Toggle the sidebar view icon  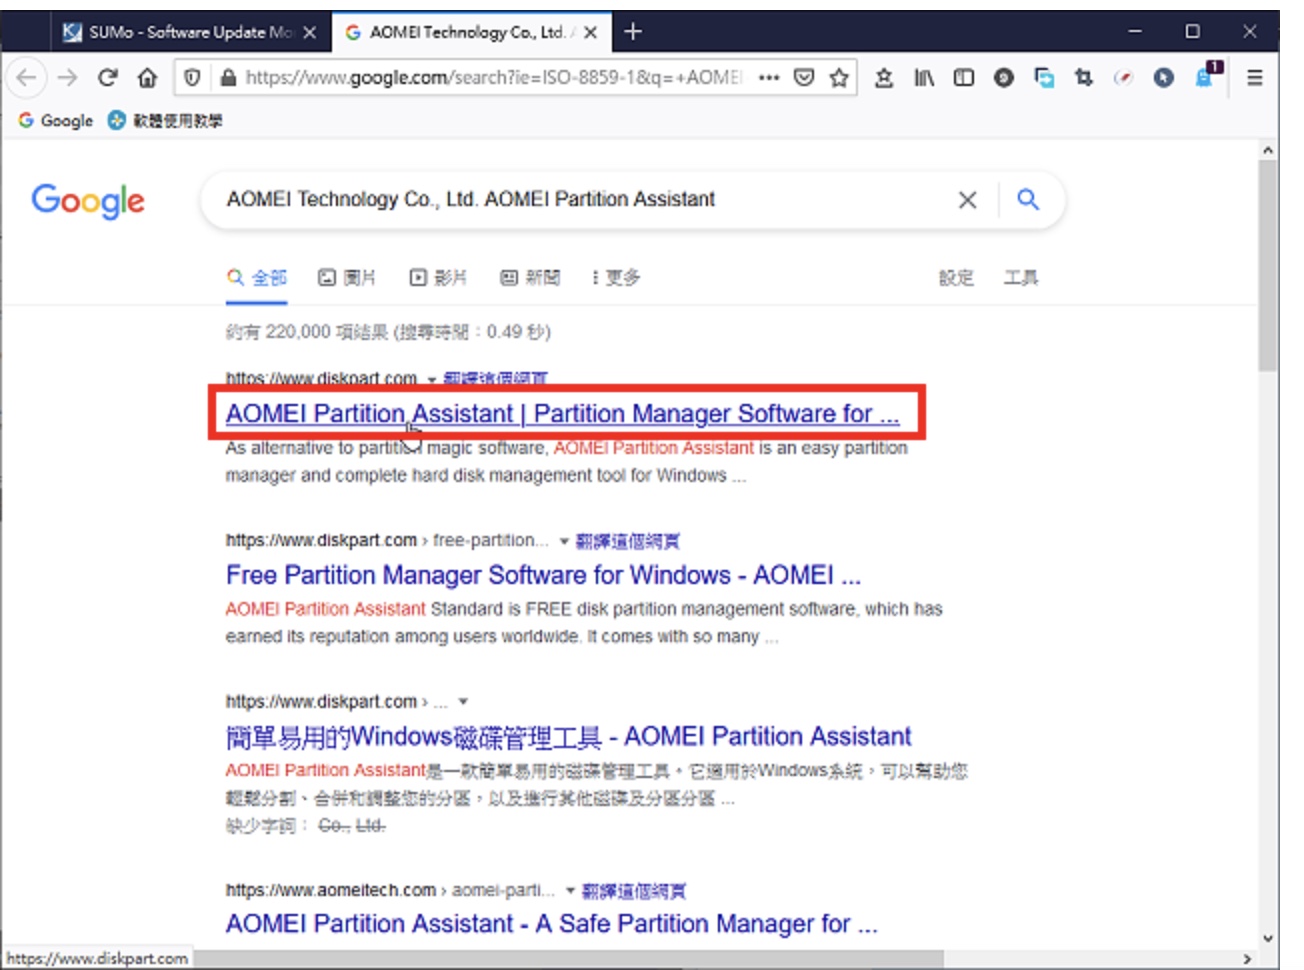pos(964,78)
